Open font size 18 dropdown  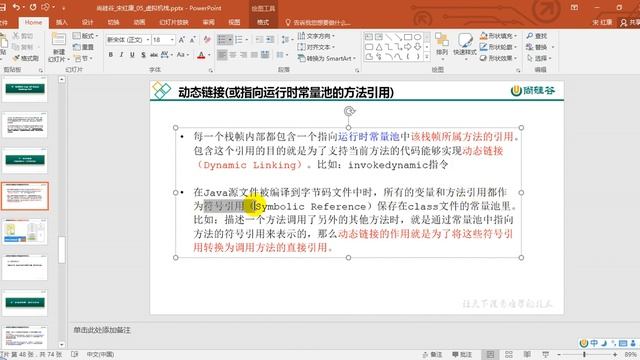coord(172,40)
